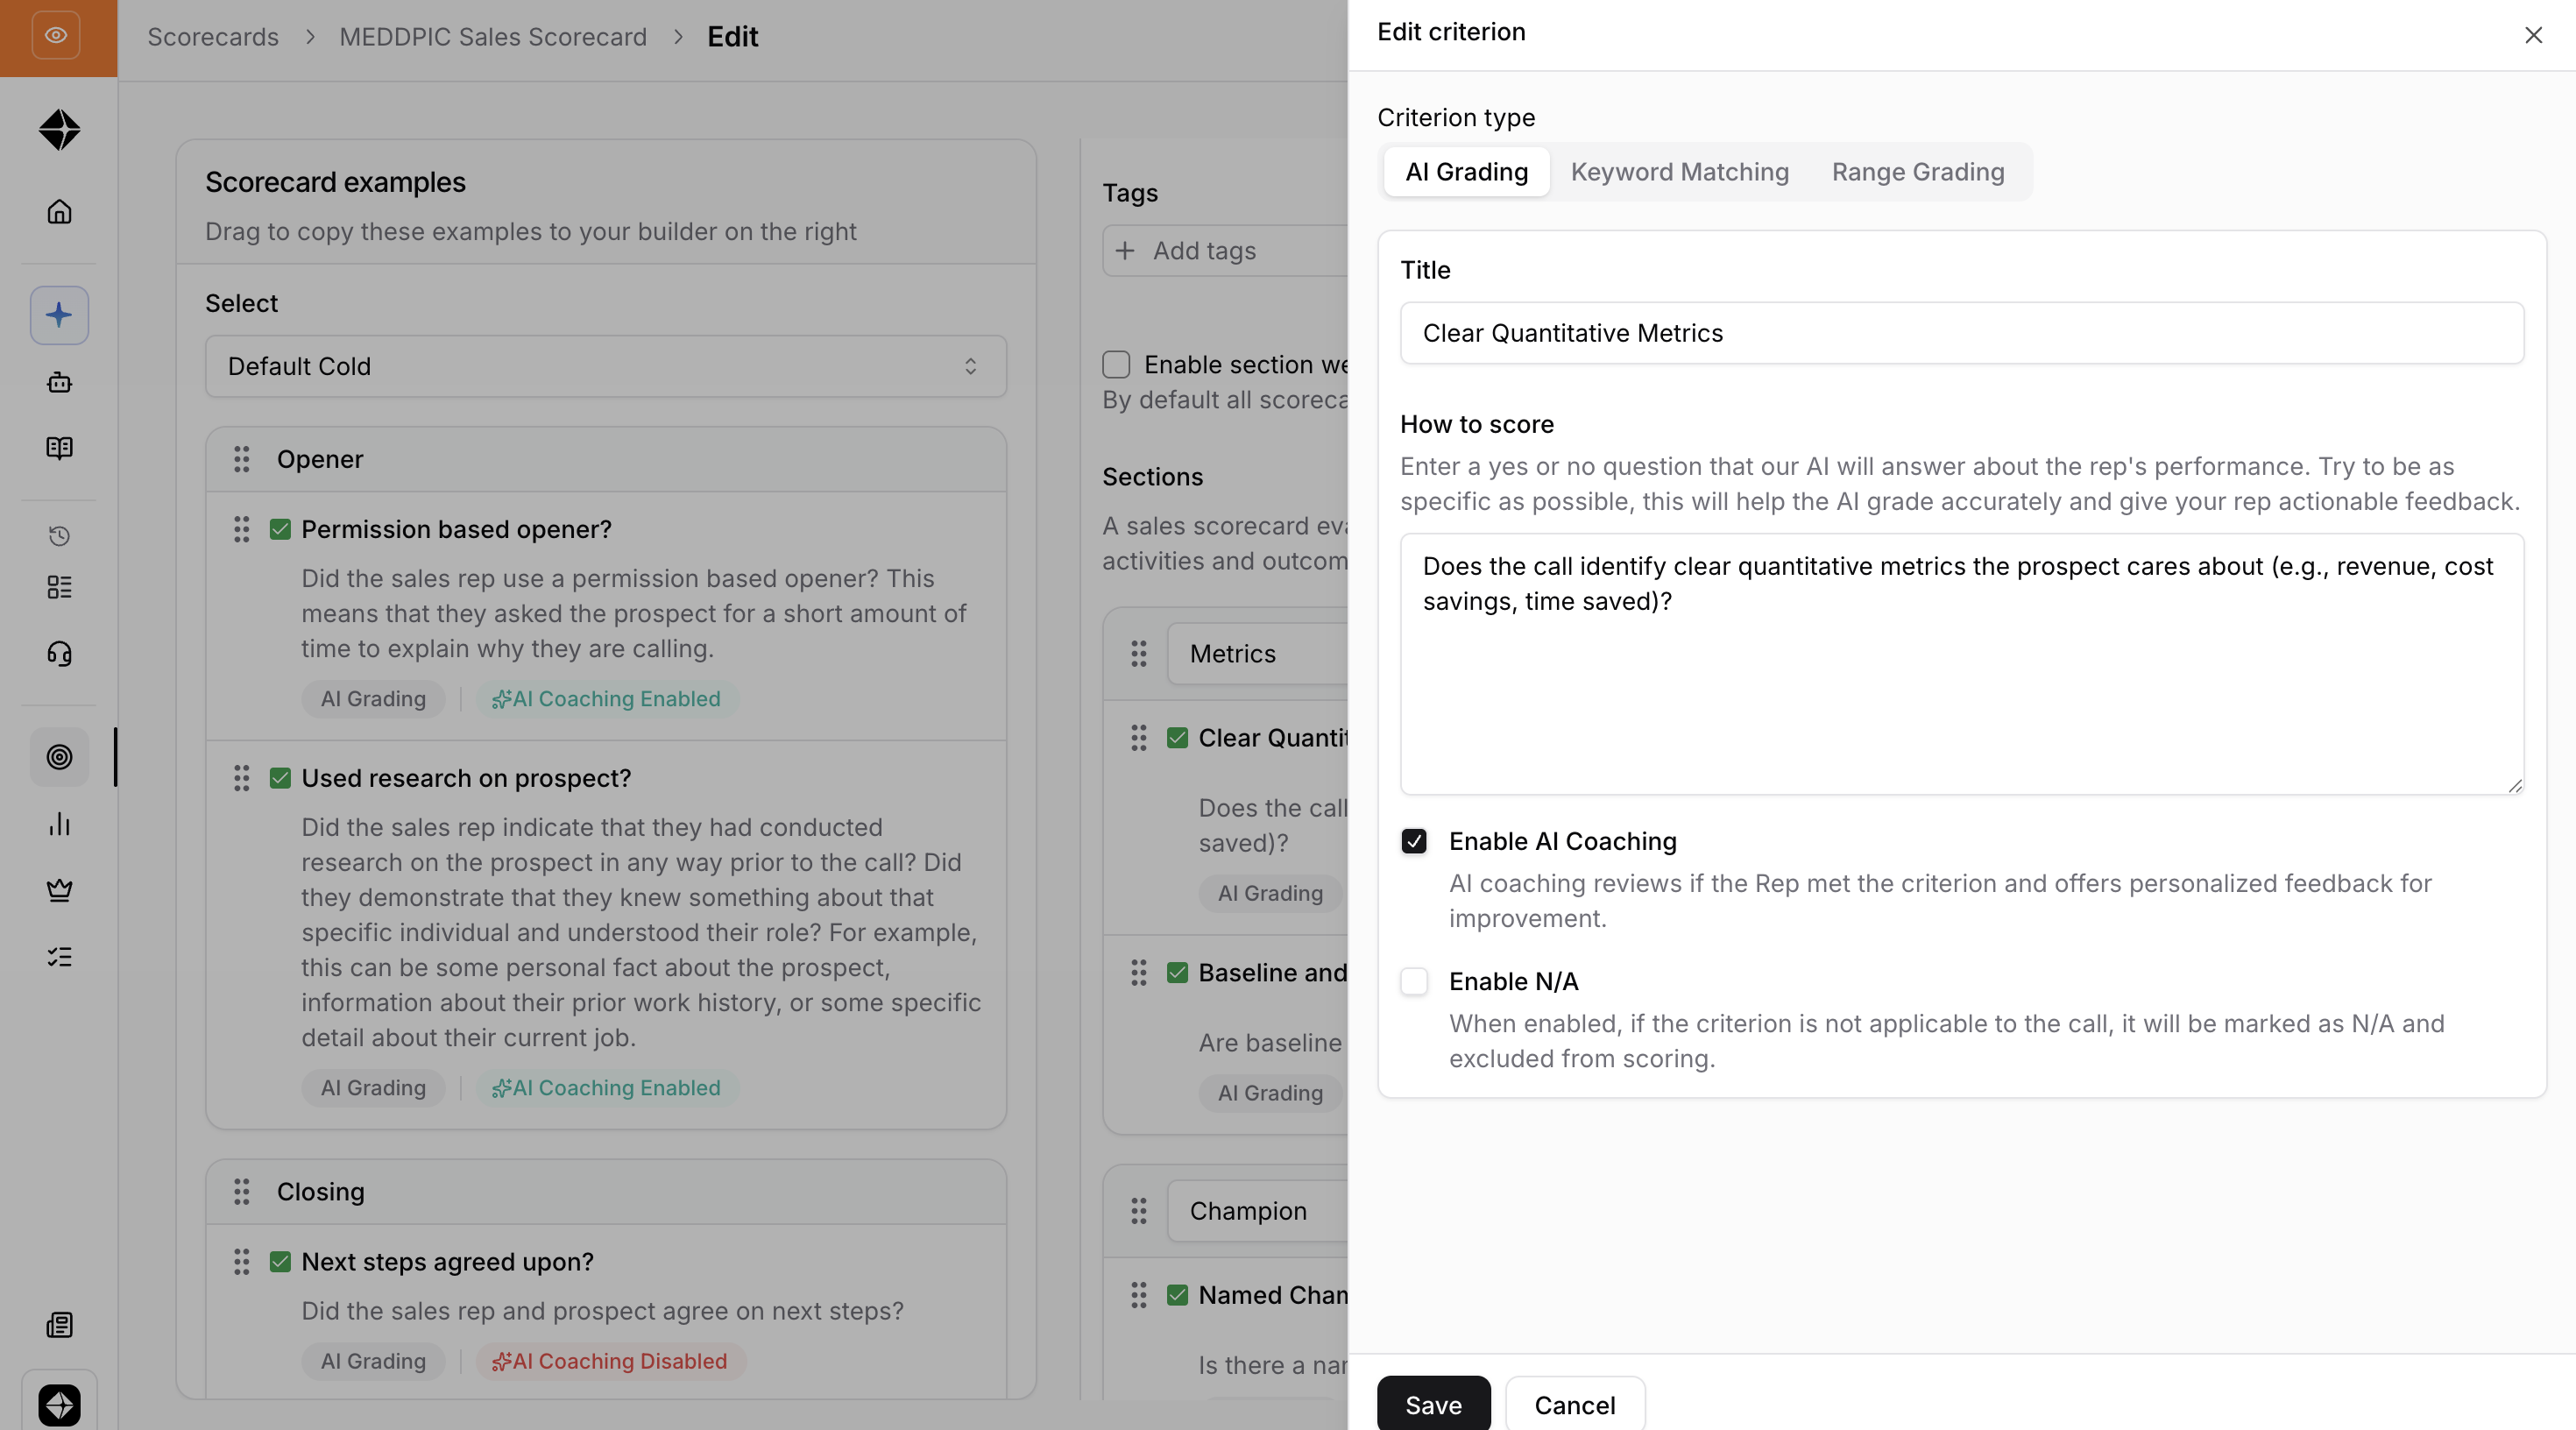Open the headset icon in sidebar

click(59, 654)
